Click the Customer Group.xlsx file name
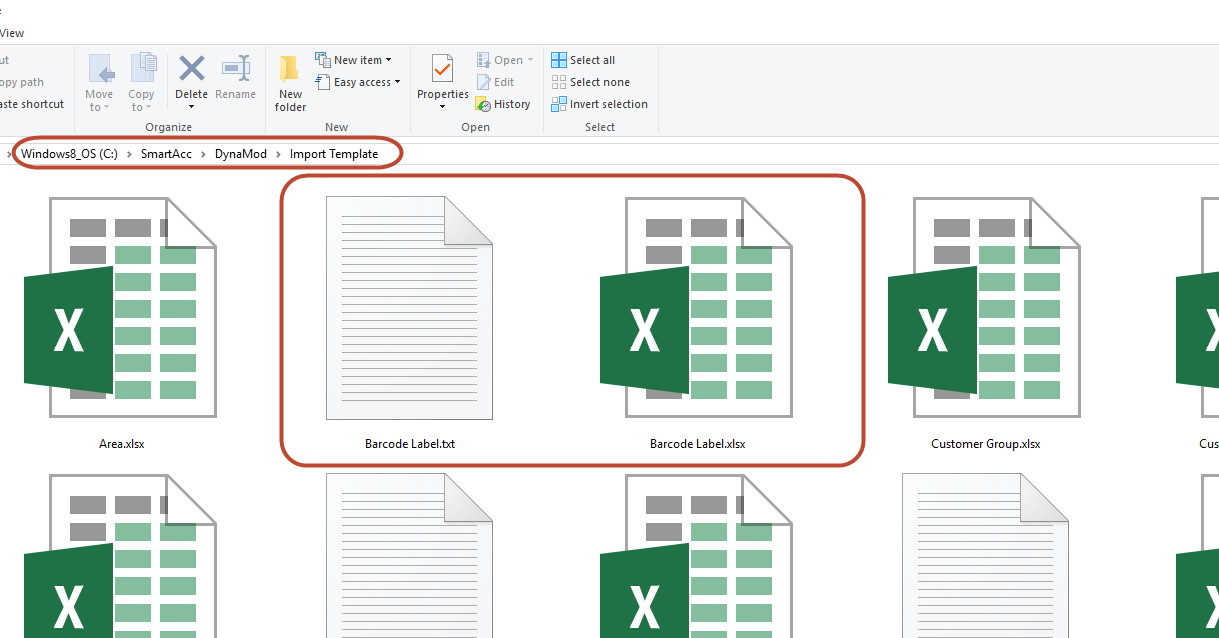This screenshot has height=638, width=1219. pyautogui.click(x=986, y=443)
